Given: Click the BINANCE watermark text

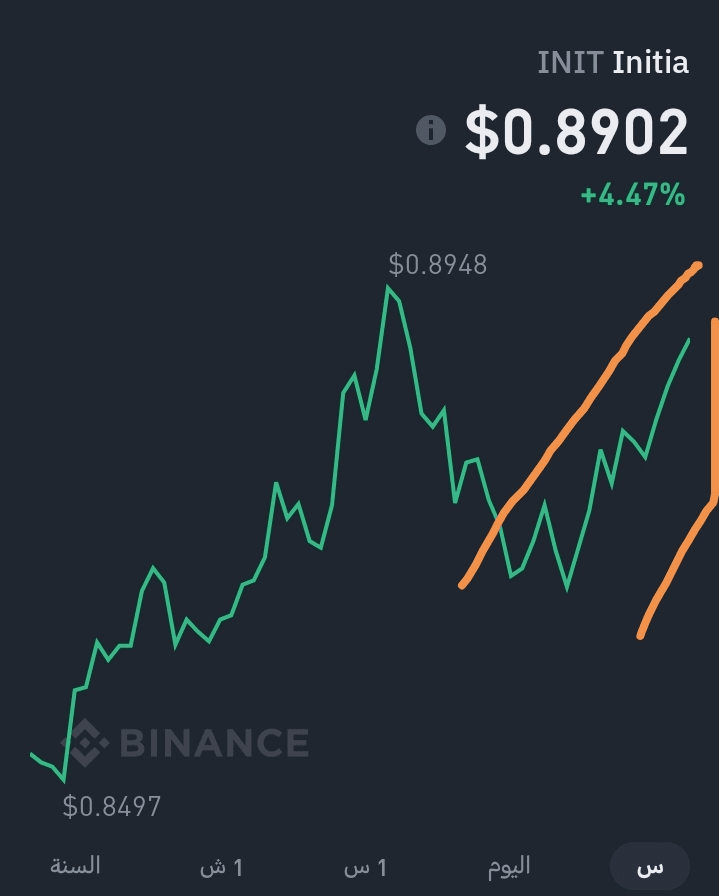Looking at the screenshot, I should tap(214, 742).
